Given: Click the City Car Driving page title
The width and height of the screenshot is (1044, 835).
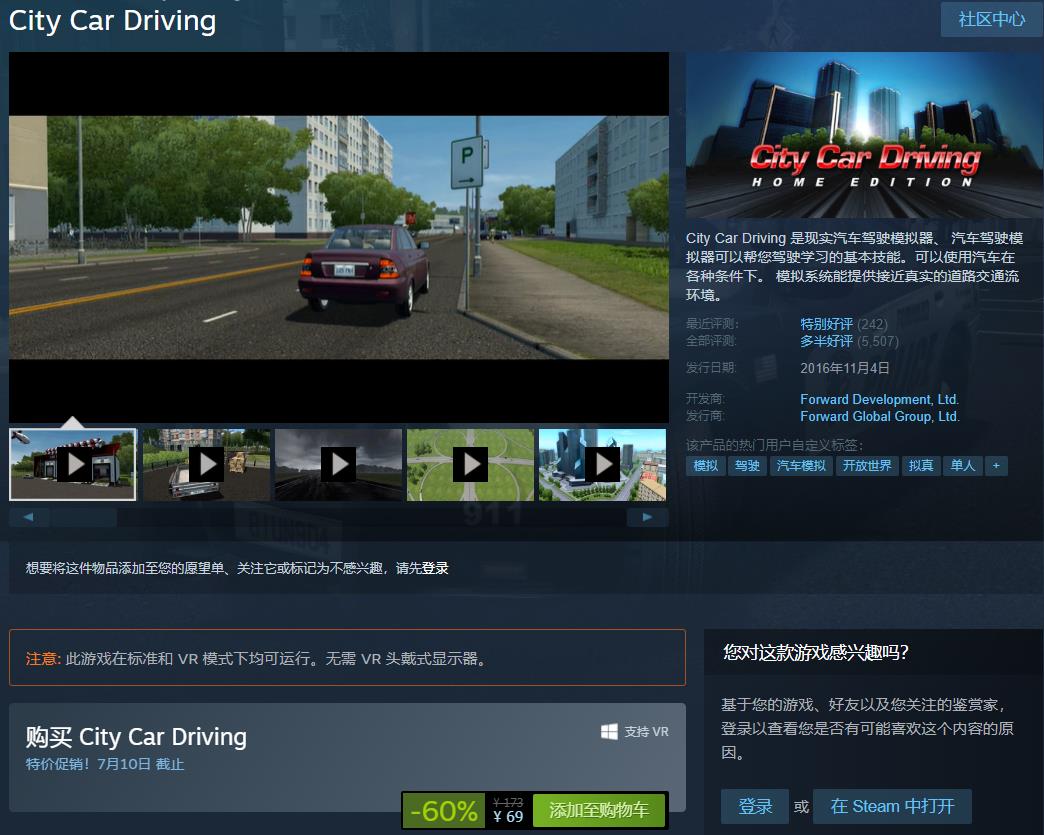Looking at the screenshot, I should click(113, 21).
